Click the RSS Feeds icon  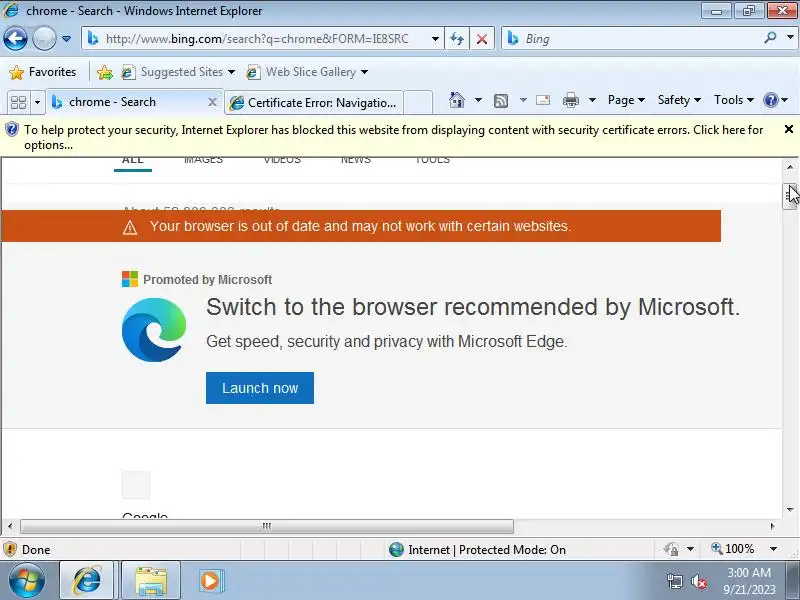(501, 101)
